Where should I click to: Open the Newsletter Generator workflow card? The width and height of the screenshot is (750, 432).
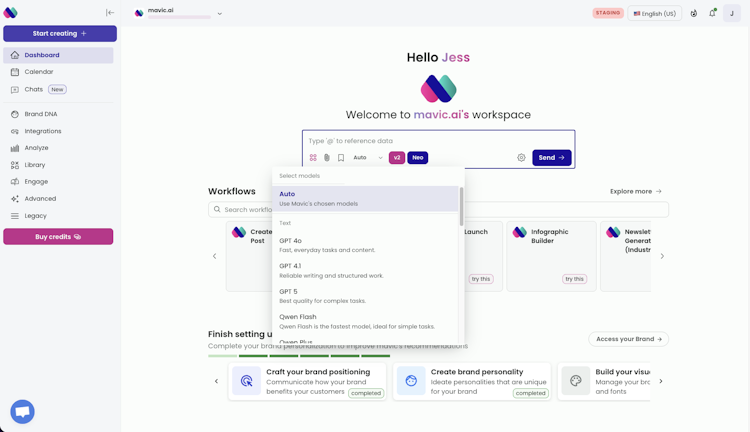click(x=626, y=256)
